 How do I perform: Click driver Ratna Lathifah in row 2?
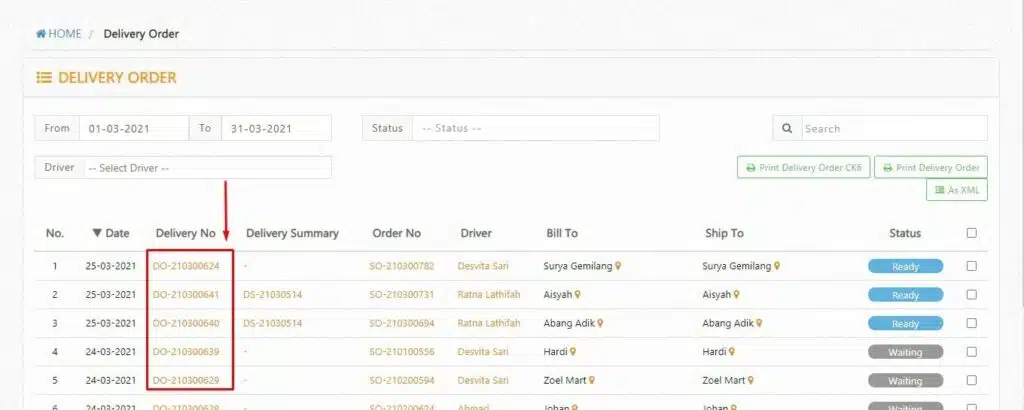tap(489, 294)
